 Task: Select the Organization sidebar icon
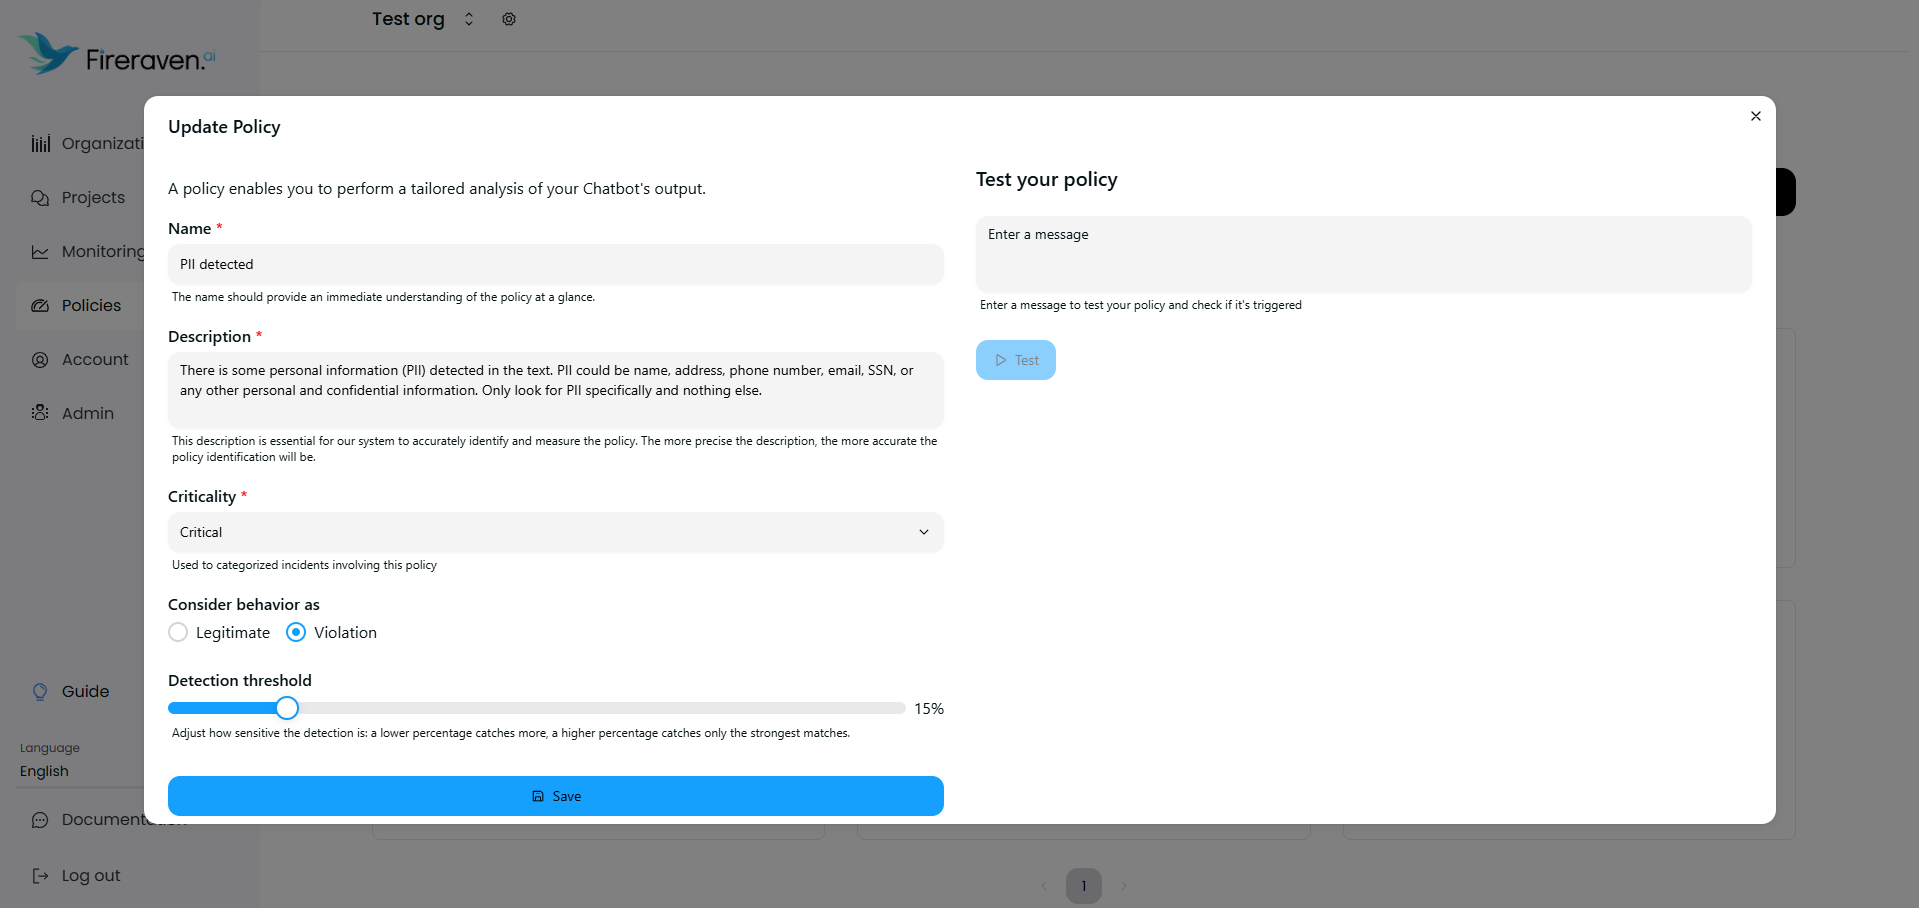pyautogui.click(x=40, y=143)
